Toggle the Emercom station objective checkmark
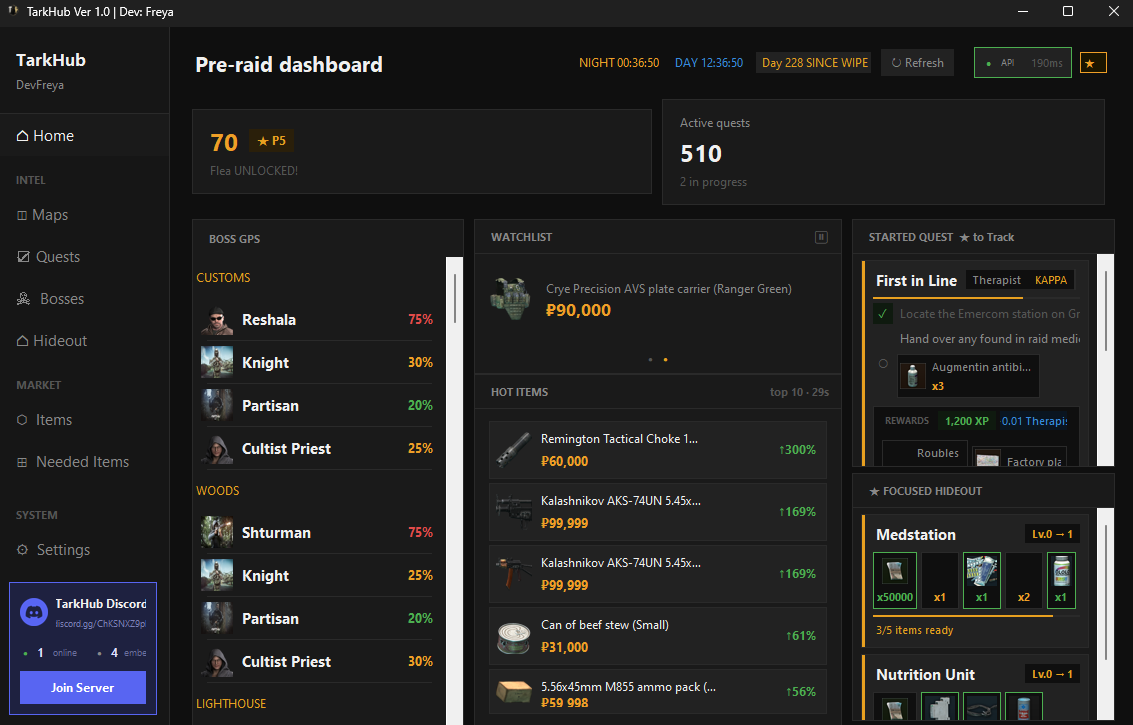 coord(882,314)
